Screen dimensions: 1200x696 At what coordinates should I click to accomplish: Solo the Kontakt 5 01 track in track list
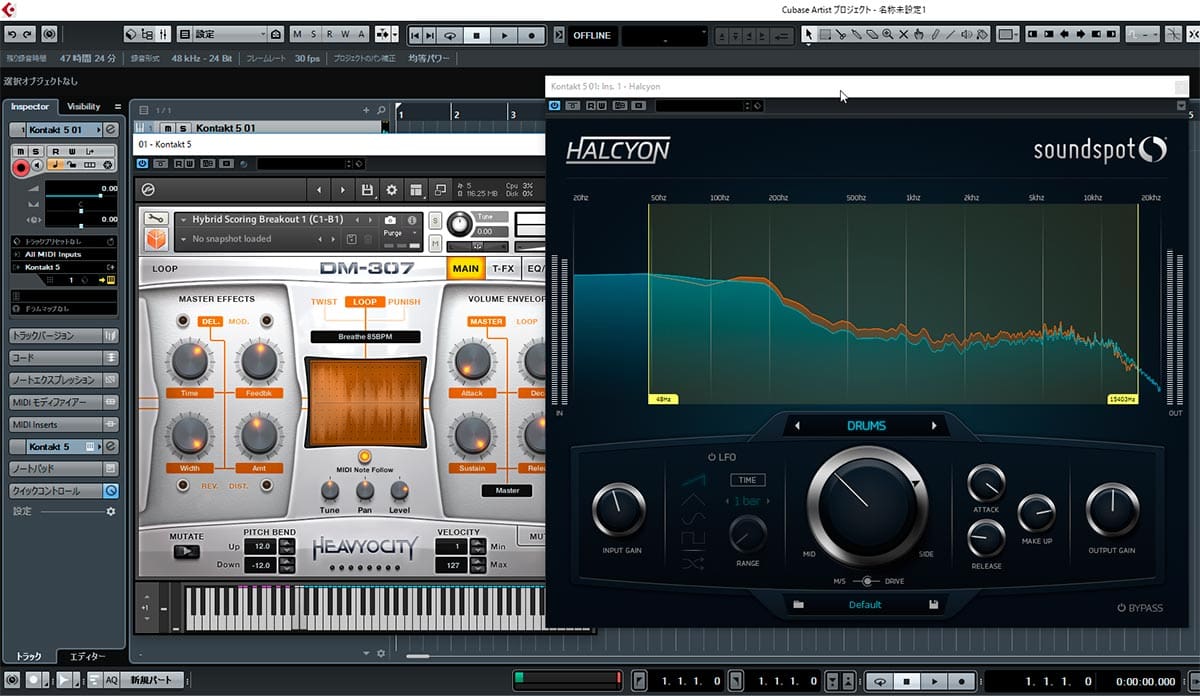pyautogui.click(x=182, y=128)
